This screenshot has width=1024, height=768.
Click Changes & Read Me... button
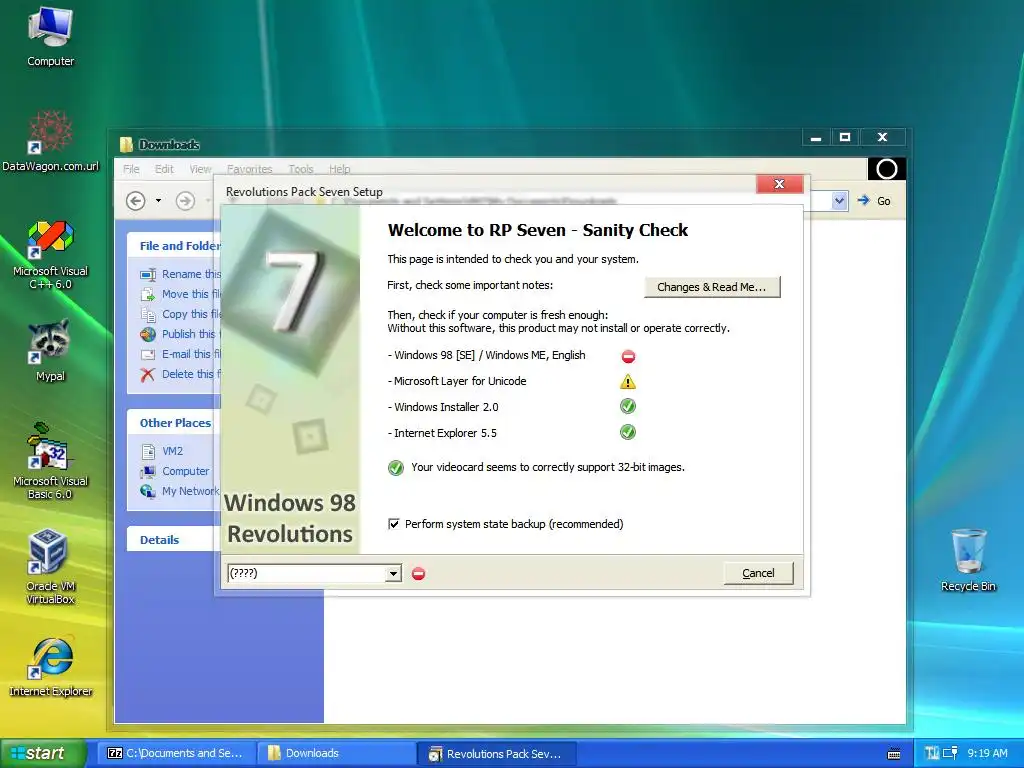[x=712, y=287]
